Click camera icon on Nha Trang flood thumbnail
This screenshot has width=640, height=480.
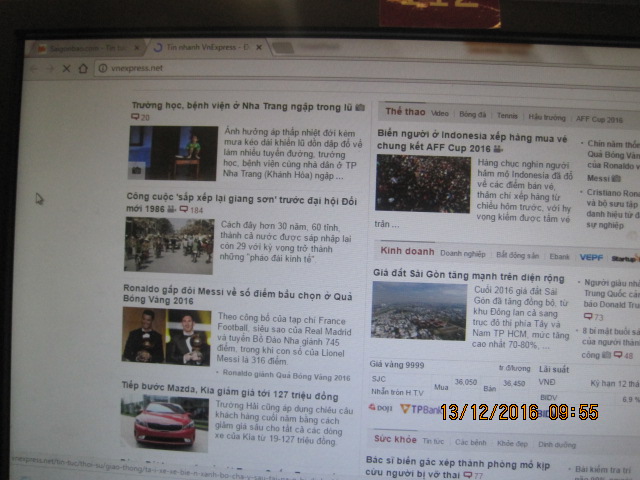coord(136,171)
